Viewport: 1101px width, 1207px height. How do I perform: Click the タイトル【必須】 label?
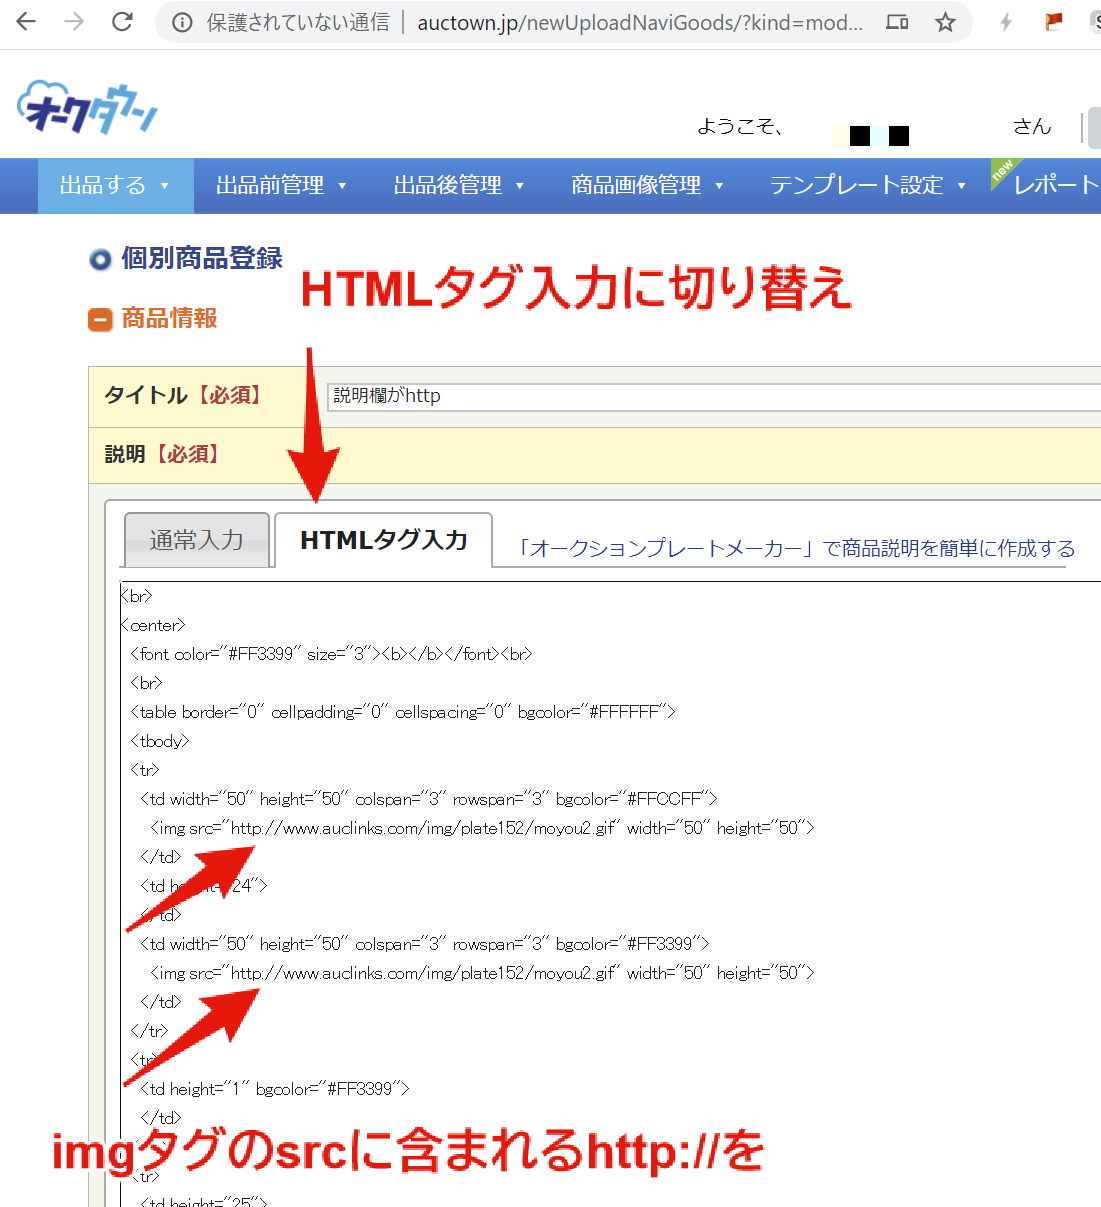[x=183, y=395]
